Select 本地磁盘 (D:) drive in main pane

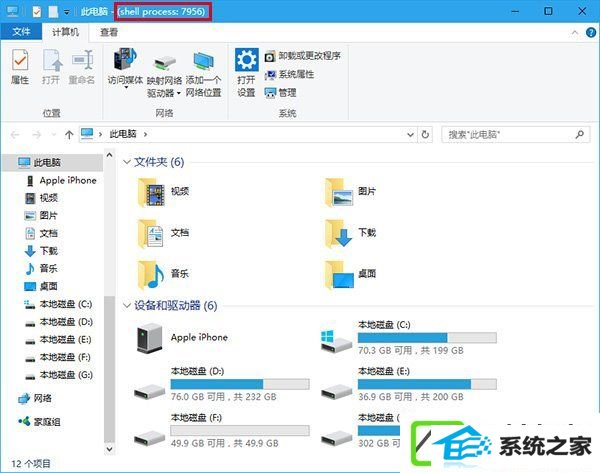tap(222, 384)
